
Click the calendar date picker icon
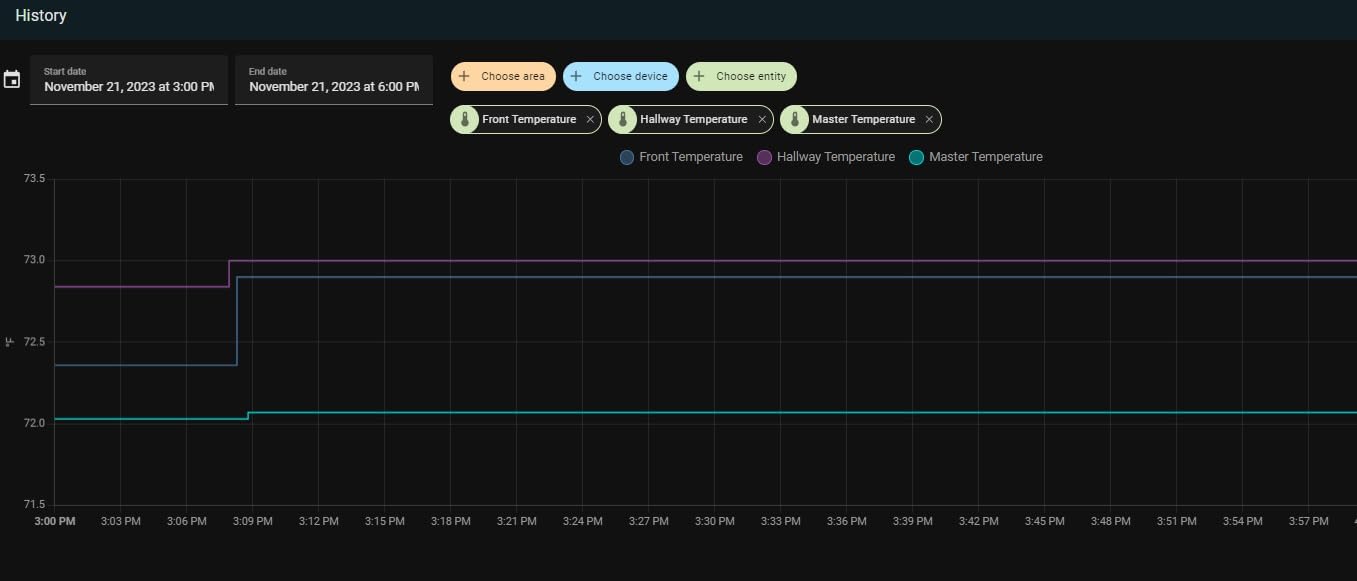12,80
